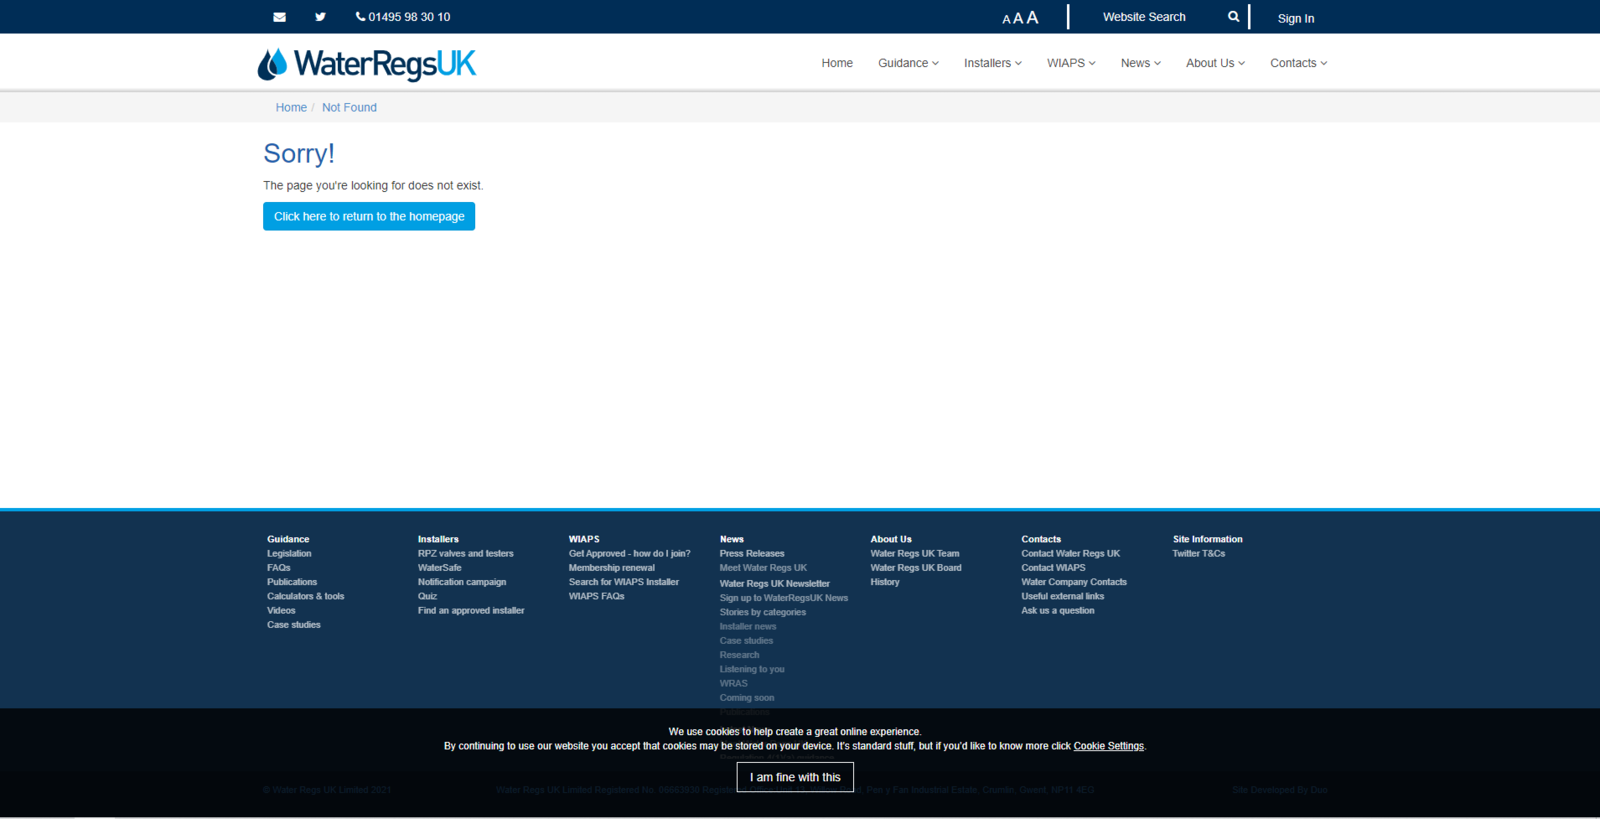The image size is (1600, 819).
Task: Select the medium text size A
Action: tap(1018, 18)
